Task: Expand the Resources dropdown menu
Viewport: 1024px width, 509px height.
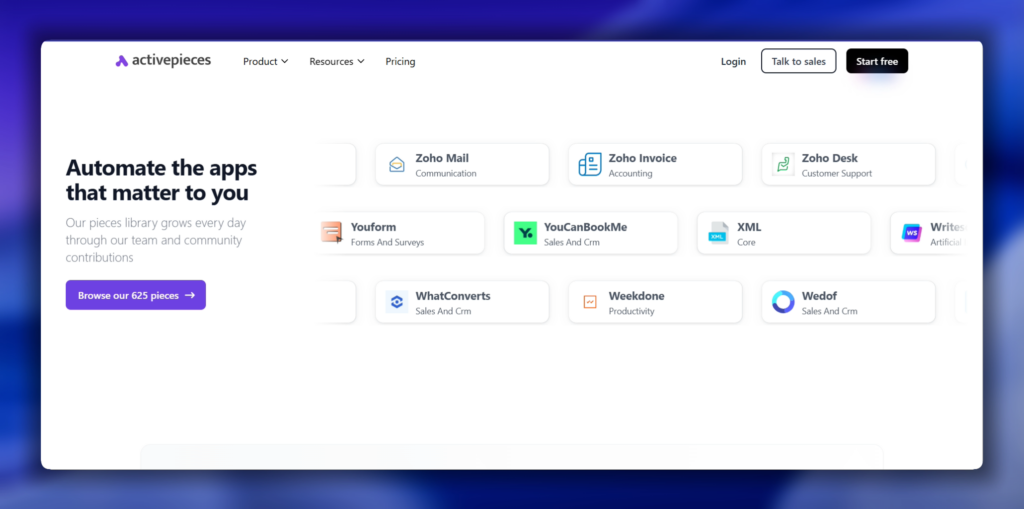Action: (337, 61)
